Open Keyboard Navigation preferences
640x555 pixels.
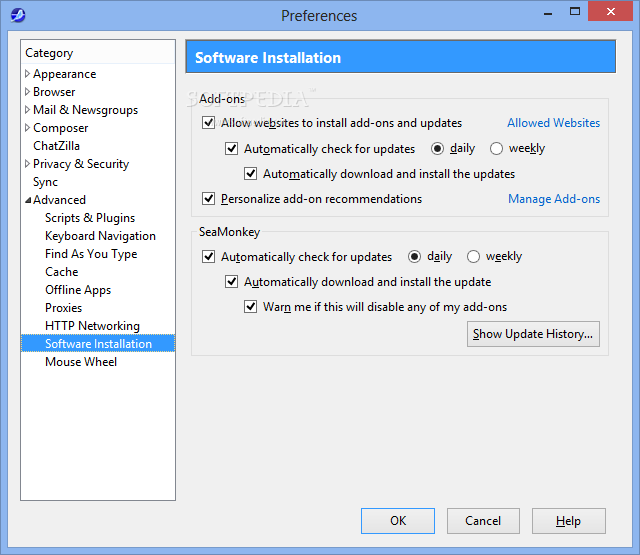pos(100,236)
